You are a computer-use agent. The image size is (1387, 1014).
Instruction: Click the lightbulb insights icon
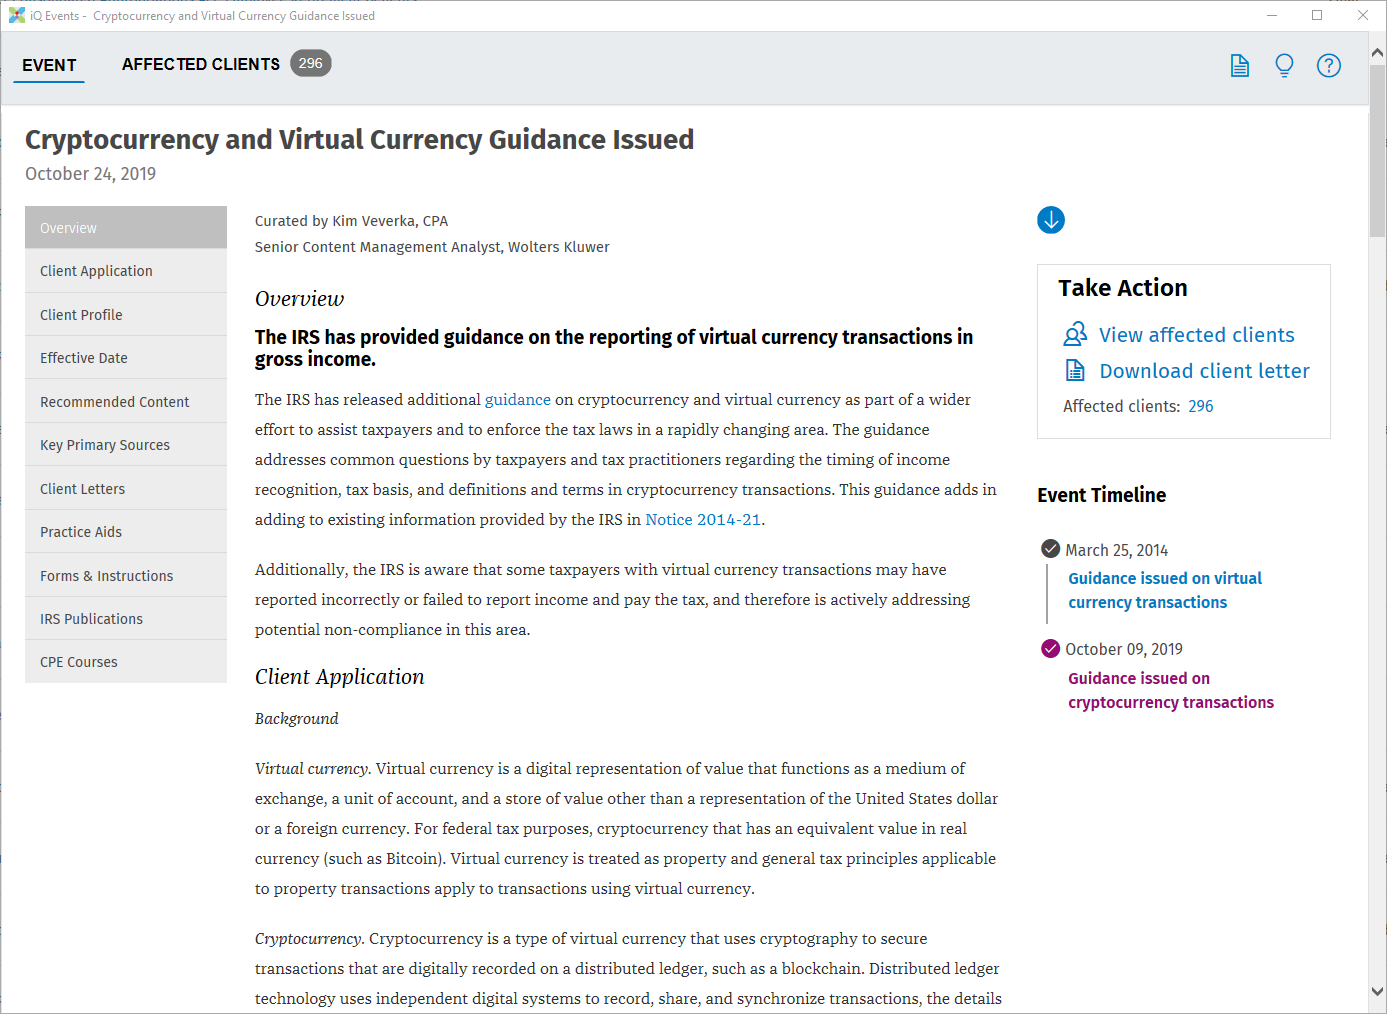1284,66
